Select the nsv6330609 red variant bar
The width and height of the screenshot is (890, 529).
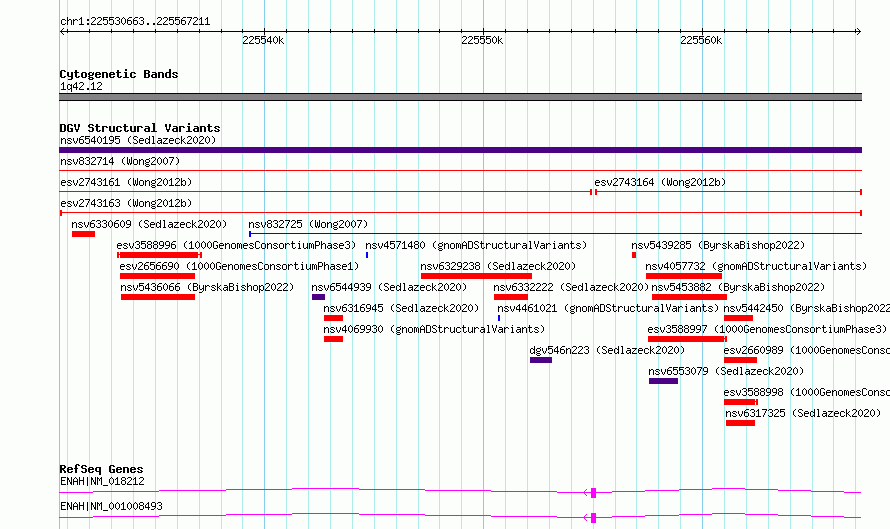(83, 234)
